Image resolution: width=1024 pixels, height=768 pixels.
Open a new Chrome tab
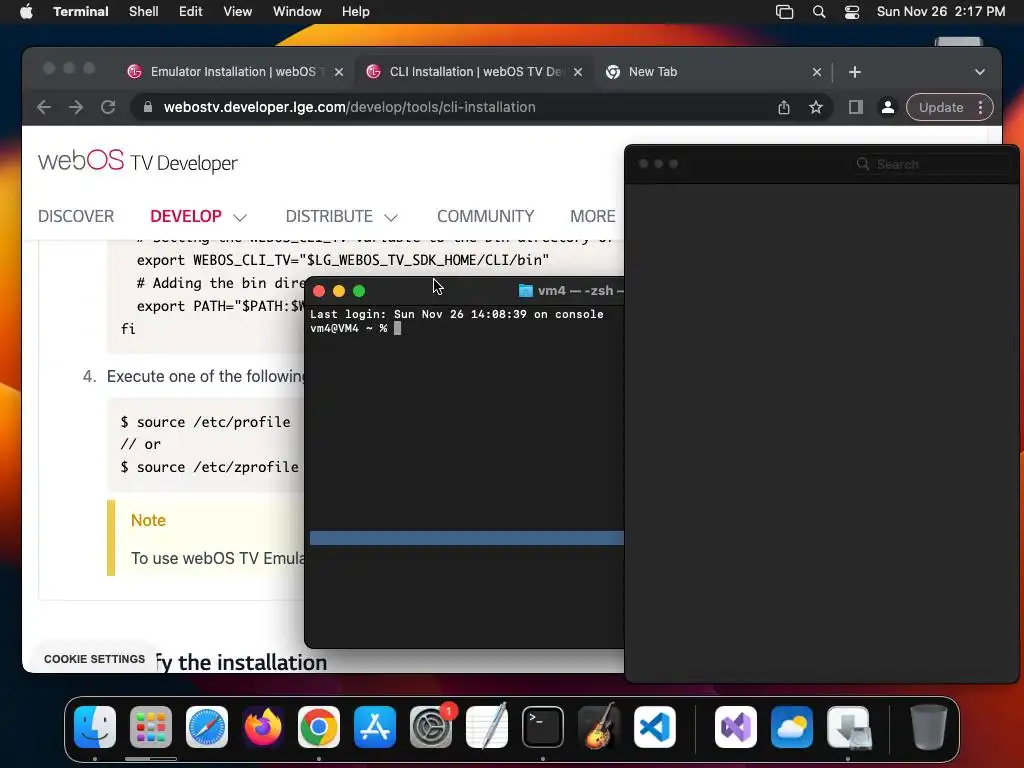click(x=855, y=72)
